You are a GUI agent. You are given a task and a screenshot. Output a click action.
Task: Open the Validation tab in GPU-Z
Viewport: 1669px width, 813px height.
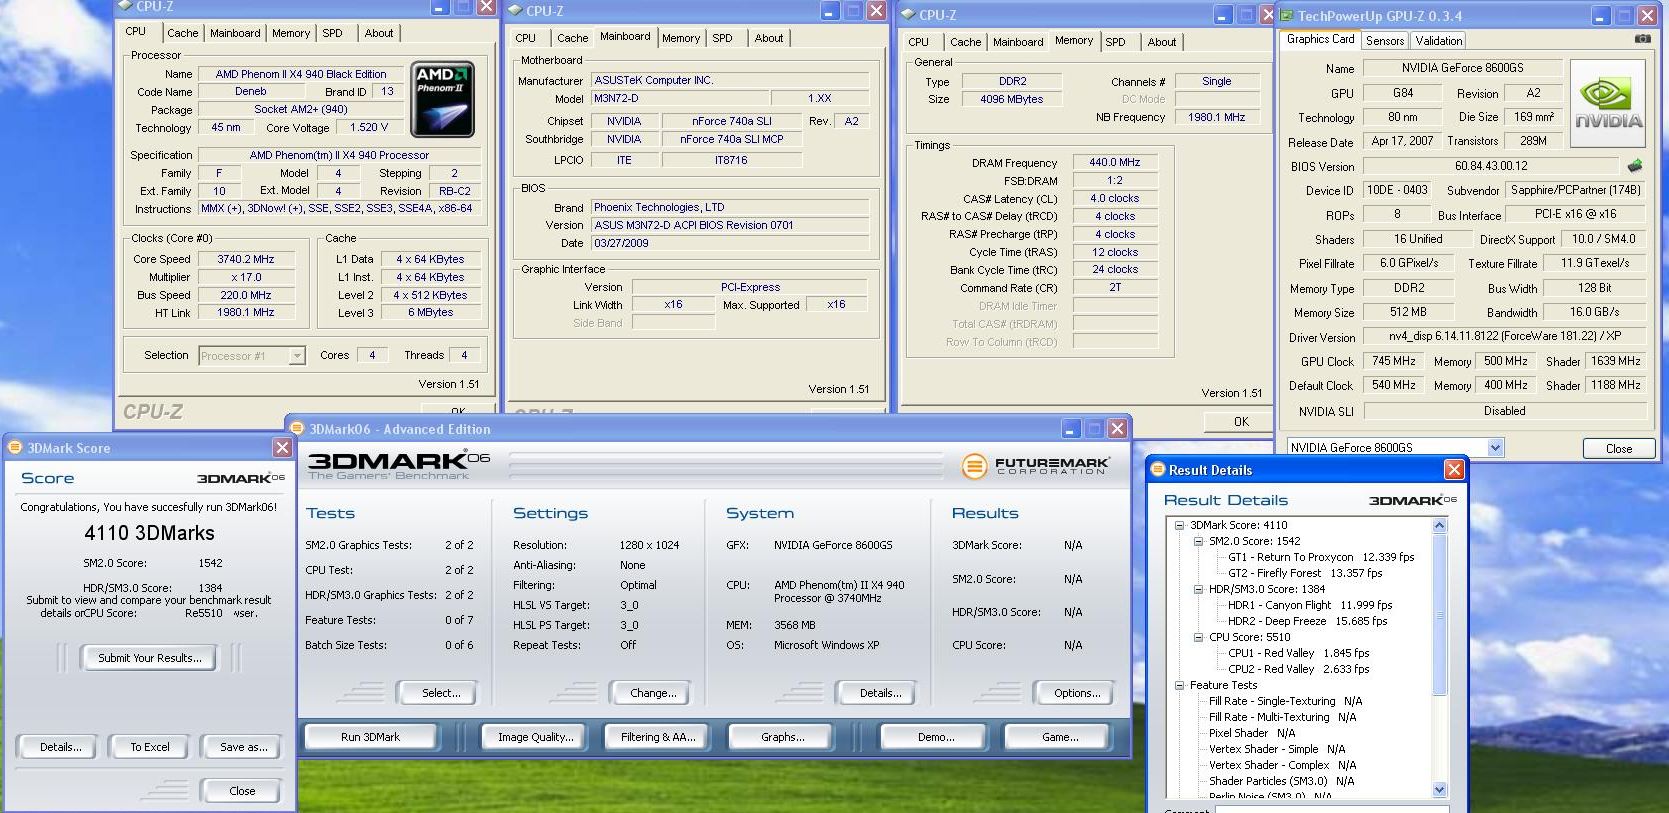tap(1439, 41)
